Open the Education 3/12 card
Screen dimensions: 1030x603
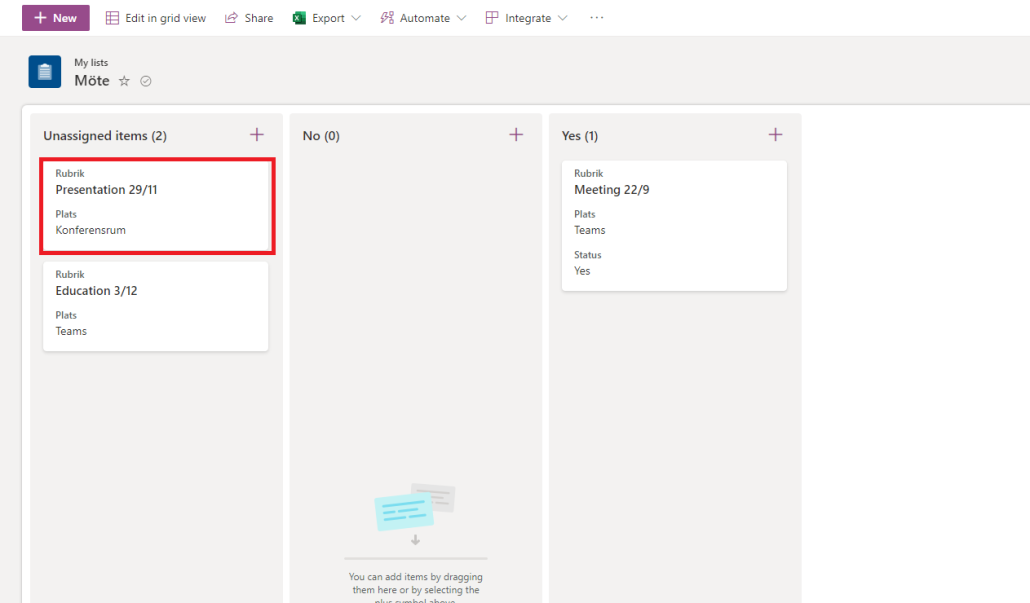[x=156, y=306]
